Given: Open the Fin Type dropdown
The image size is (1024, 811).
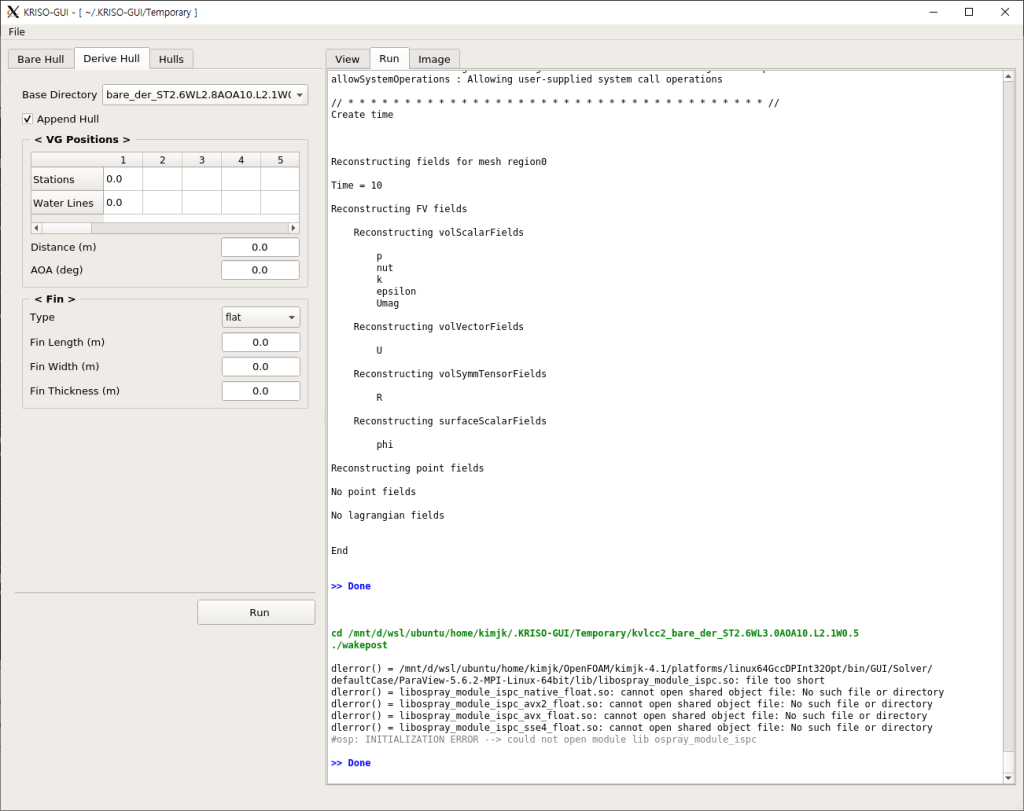Looking at the screenshot, I should (x=261, y=317).
